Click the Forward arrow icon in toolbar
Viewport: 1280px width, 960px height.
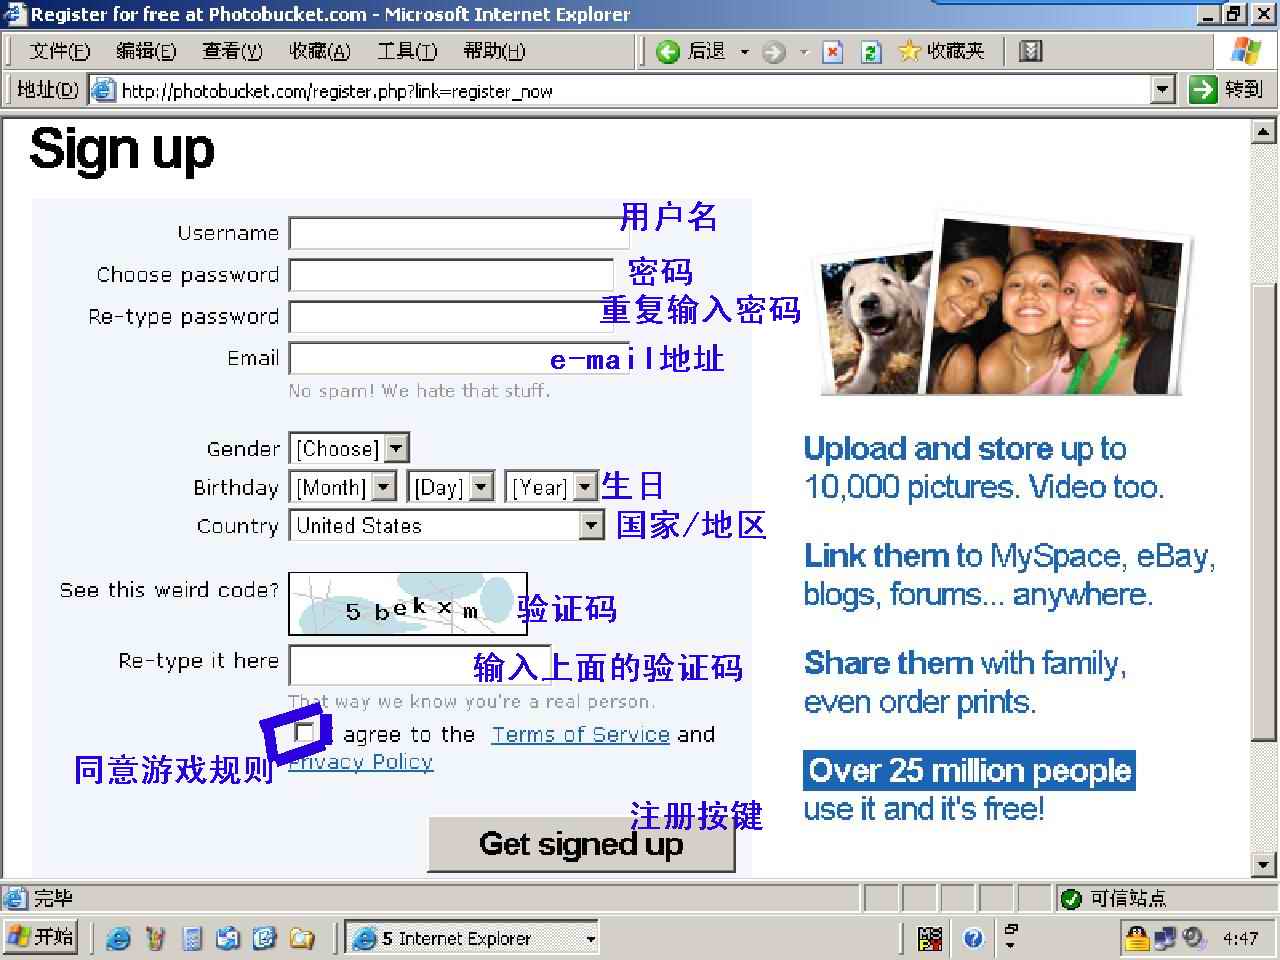coord(773,52)
